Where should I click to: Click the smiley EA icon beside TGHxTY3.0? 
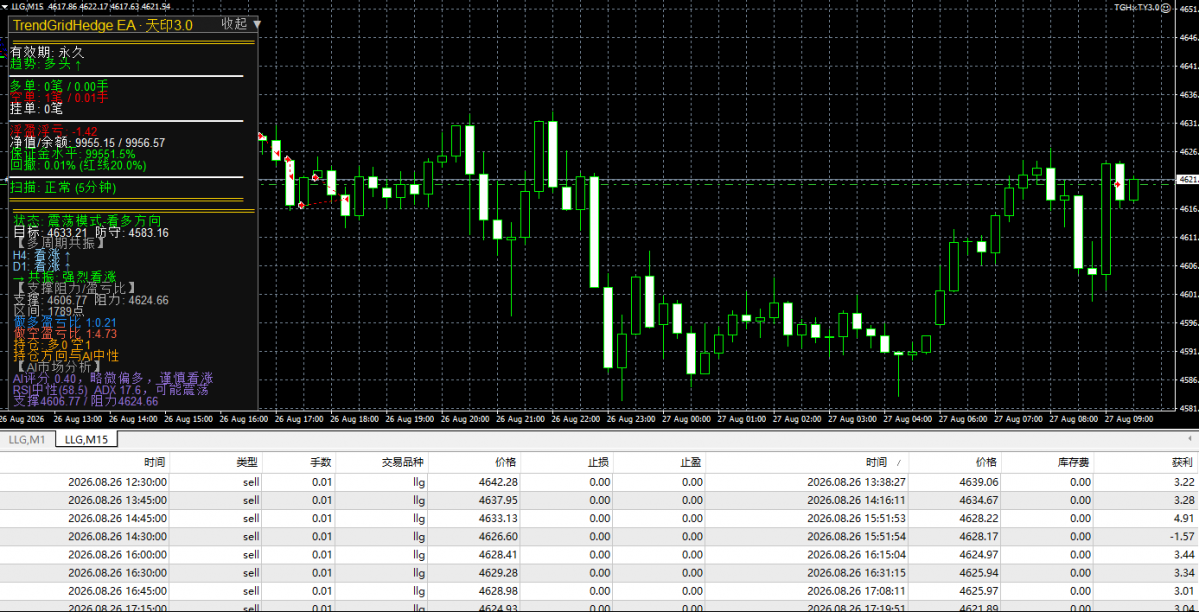1167,6
